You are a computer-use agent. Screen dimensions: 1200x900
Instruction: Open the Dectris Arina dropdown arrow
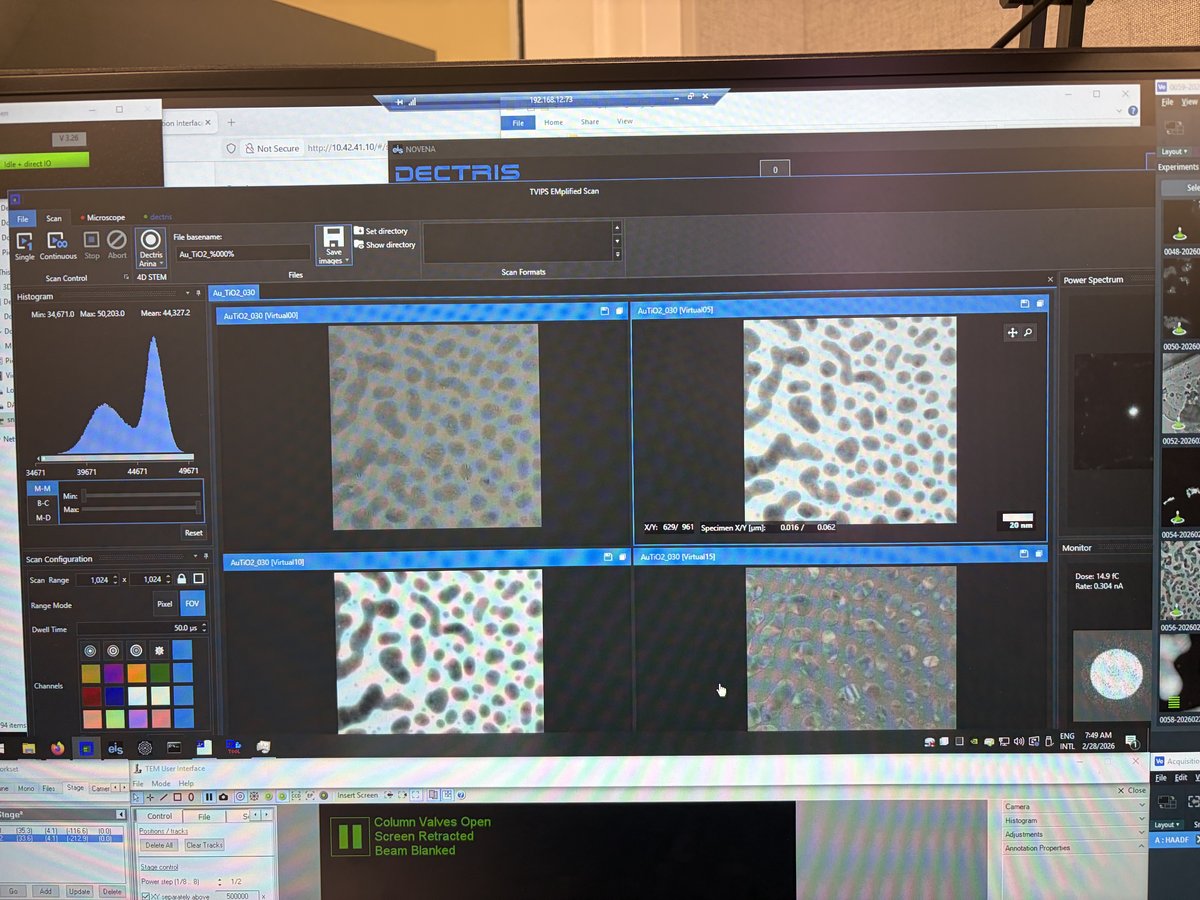(x=161, y=264)
